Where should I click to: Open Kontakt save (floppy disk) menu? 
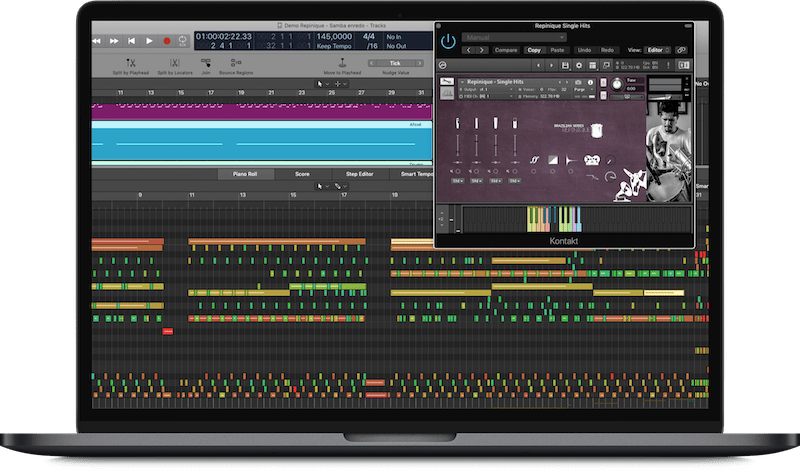[565, 65]
